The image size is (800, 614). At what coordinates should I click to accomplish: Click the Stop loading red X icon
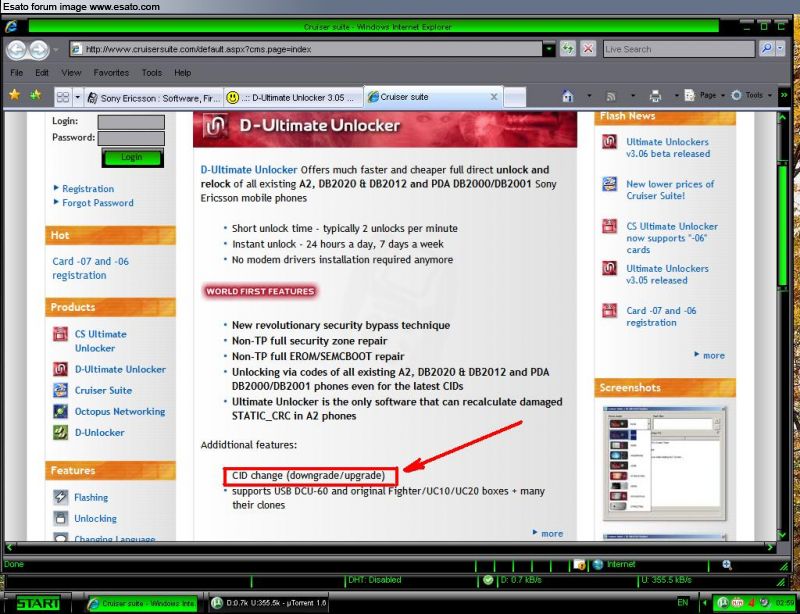pyautogui.click(x=588, y=49)
